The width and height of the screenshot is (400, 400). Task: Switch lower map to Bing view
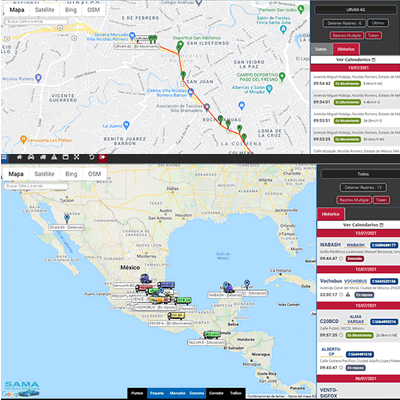71,174
